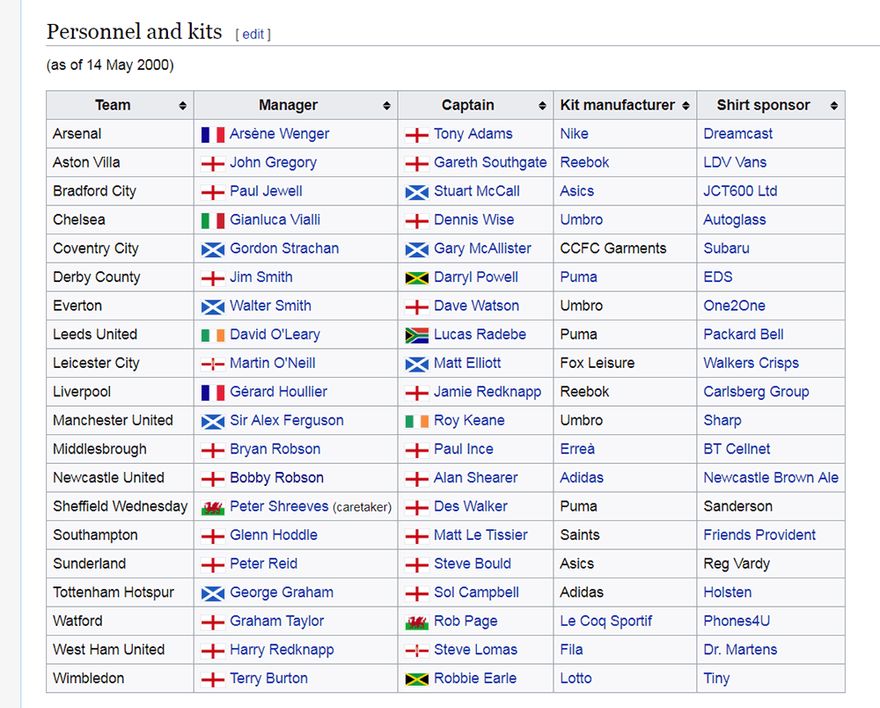Viewport: 880px width, 708px height.
Task: Click the Scottish flag beside Sir Alex Ferguson
Action: [x=212, y=421]
